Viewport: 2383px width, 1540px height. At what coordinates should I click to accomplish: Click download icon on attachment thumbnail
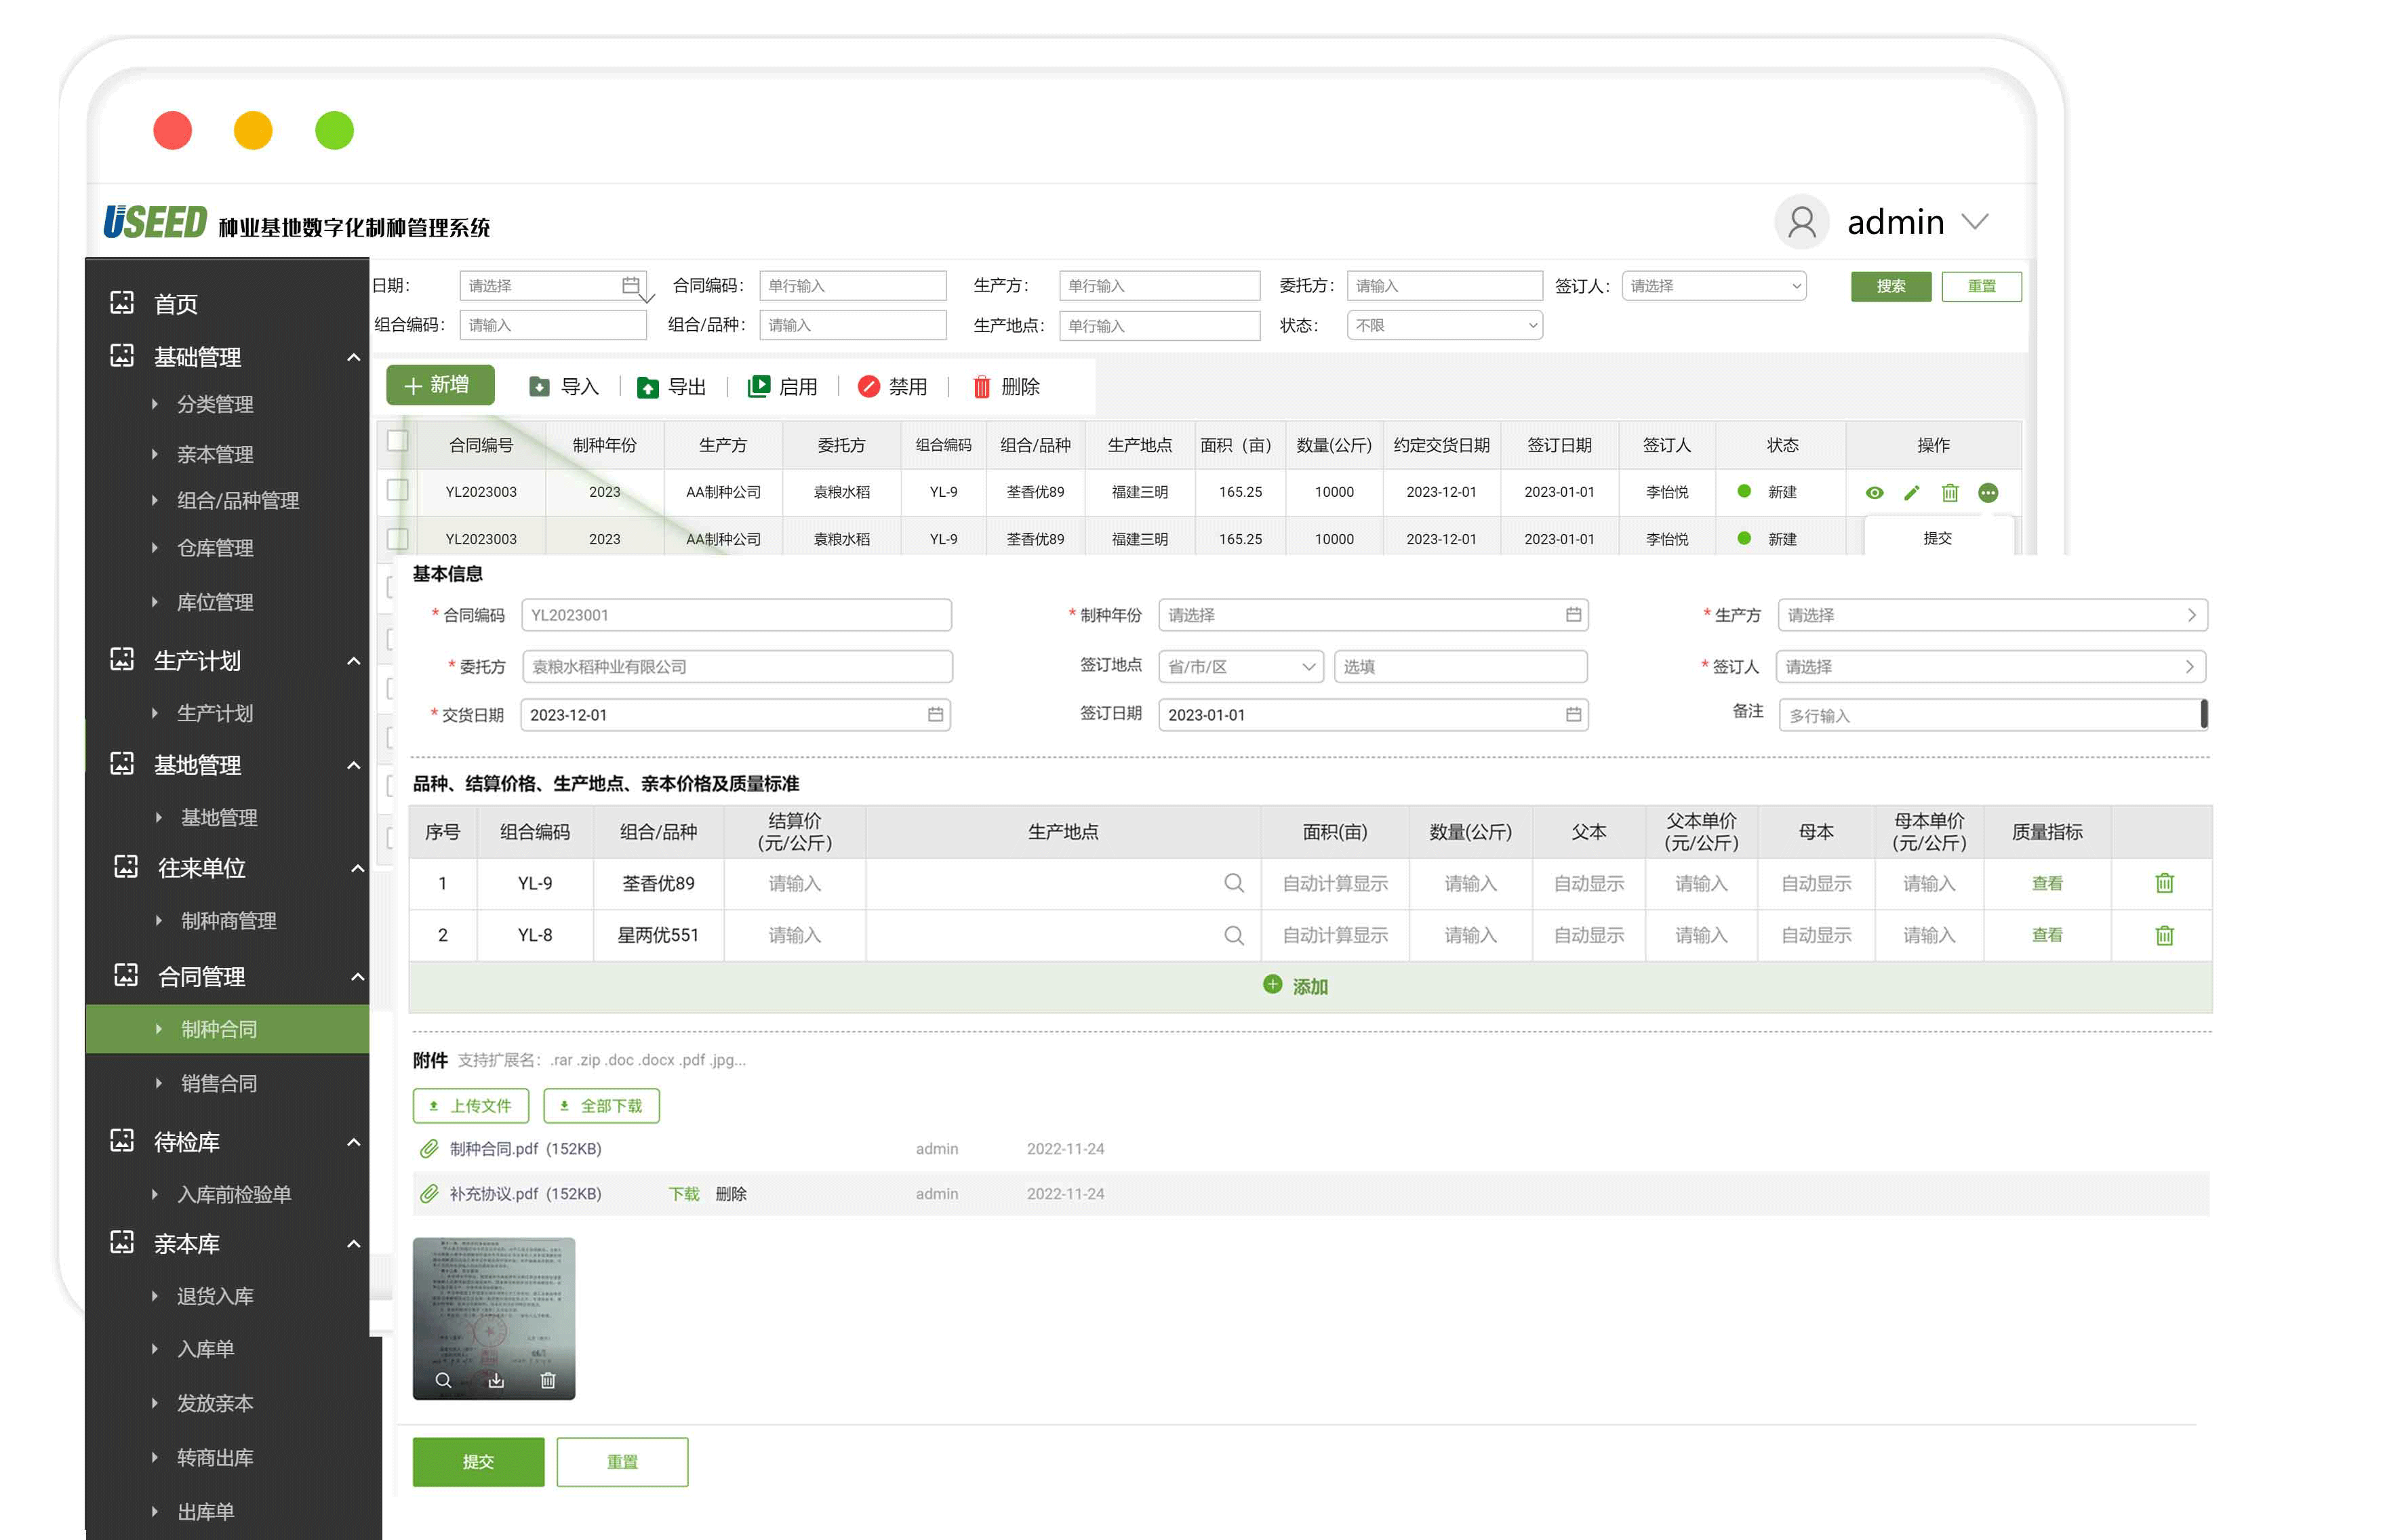pyautogui.click(x=496, y=1381)
